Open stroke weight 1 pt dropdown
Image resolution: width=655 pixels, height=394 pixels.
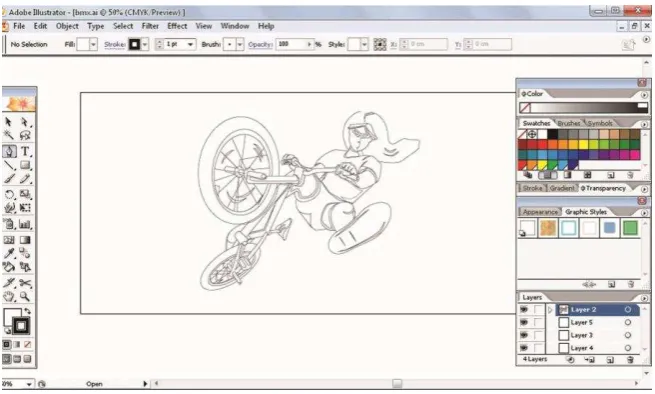(190, 44)
